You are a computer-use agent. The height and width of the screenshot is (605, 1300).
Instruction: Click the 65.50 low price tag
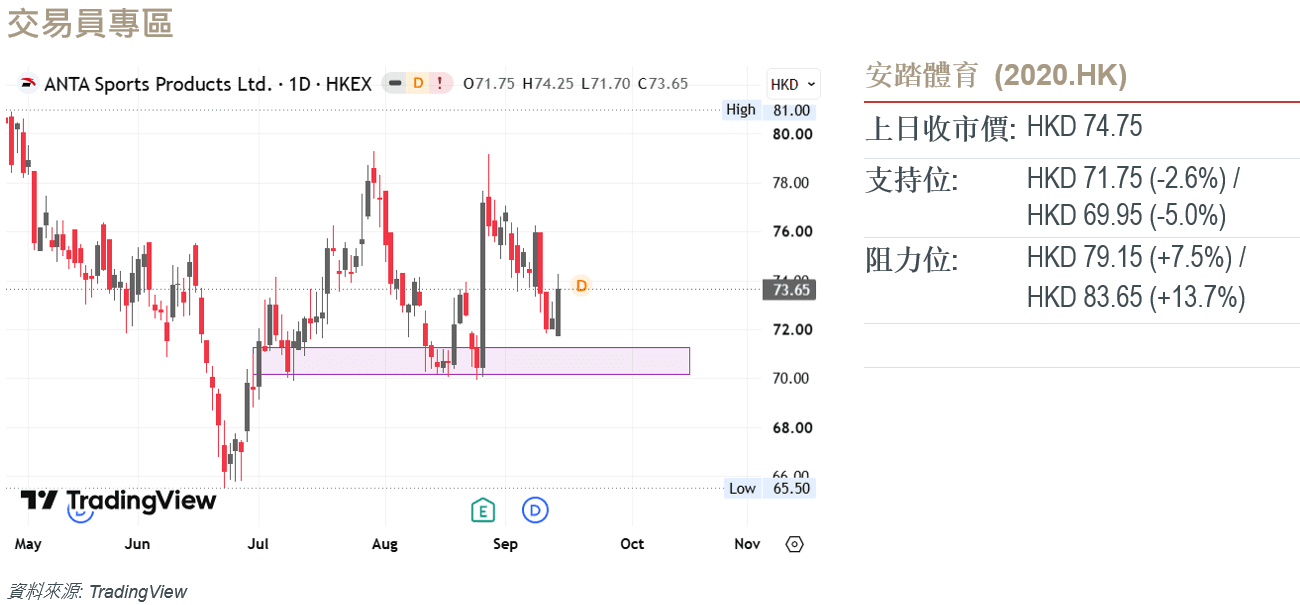coord(791,488)
